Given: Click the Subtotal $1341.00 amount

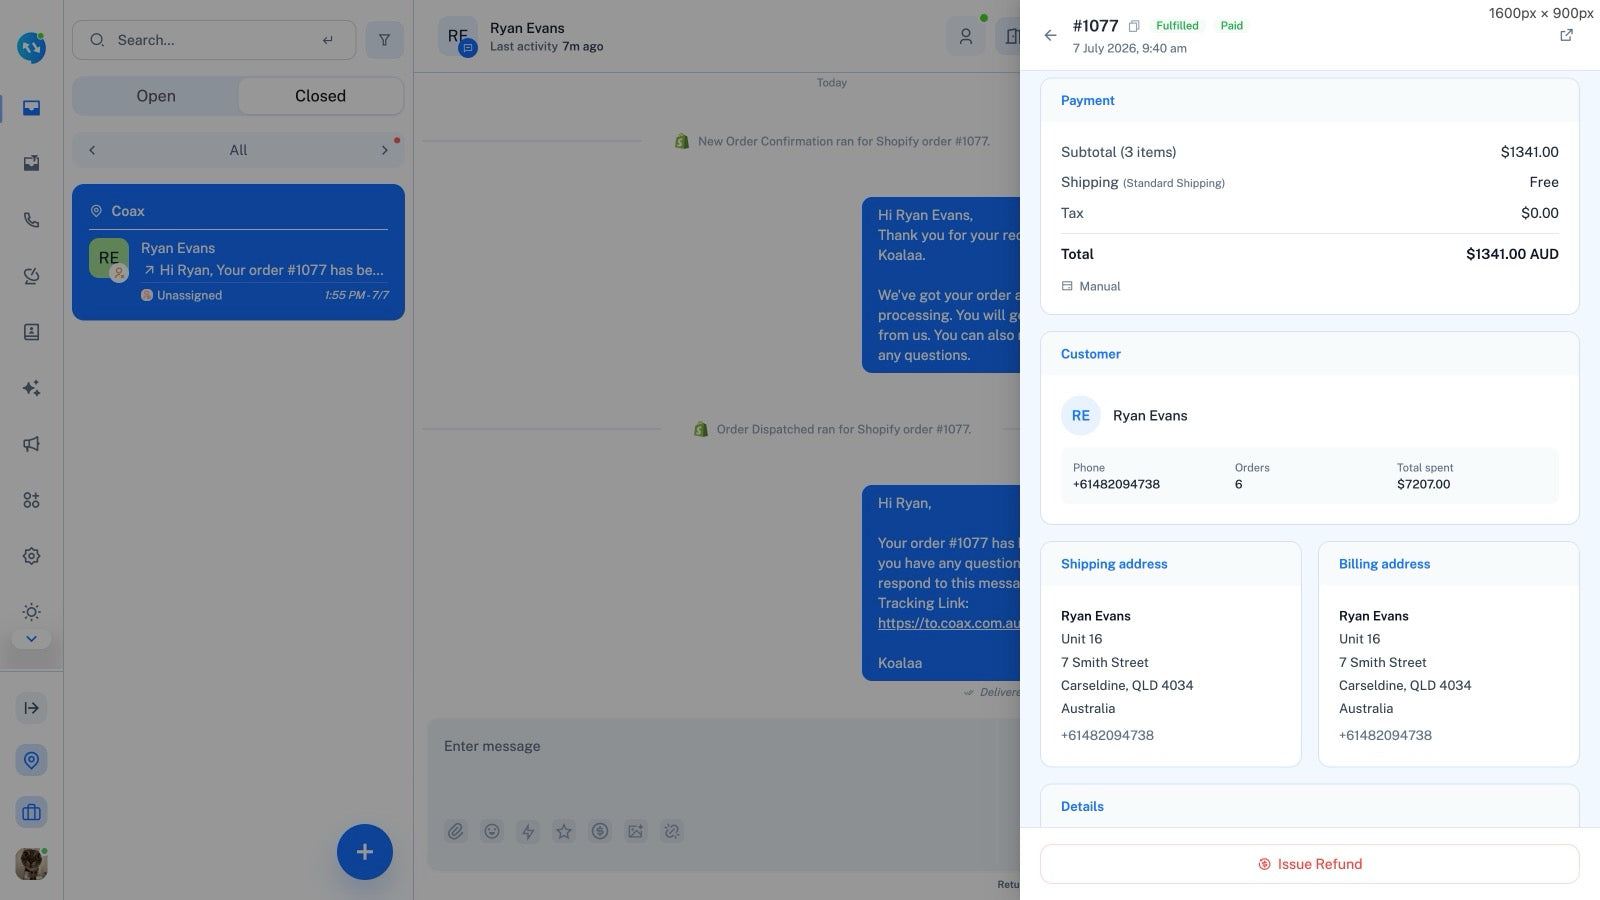Looking at the screenshot, I should tap(1529, 152).
